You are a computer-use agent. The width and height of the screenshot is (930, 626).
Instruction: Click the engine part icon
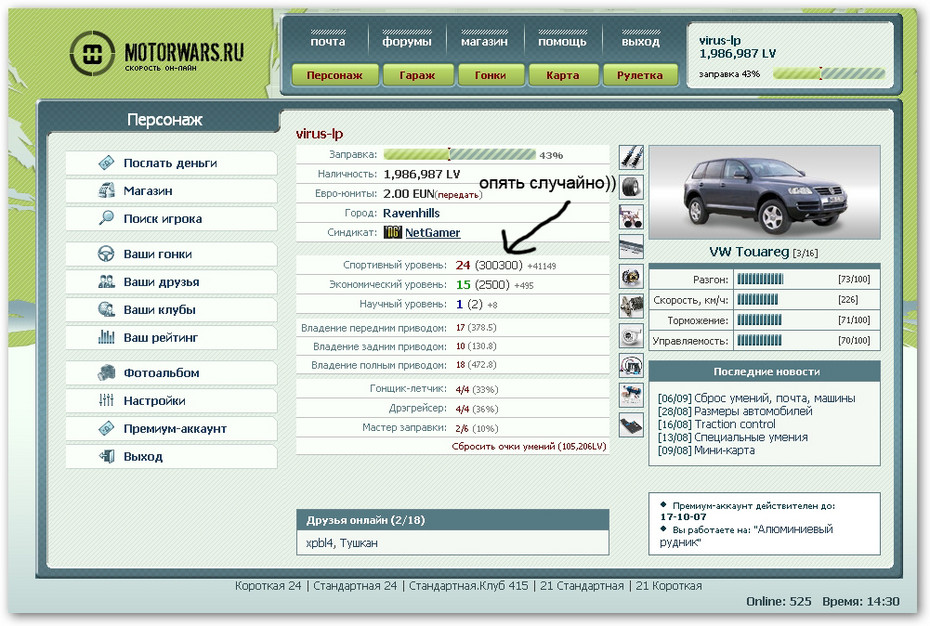[x=631, y=306]
